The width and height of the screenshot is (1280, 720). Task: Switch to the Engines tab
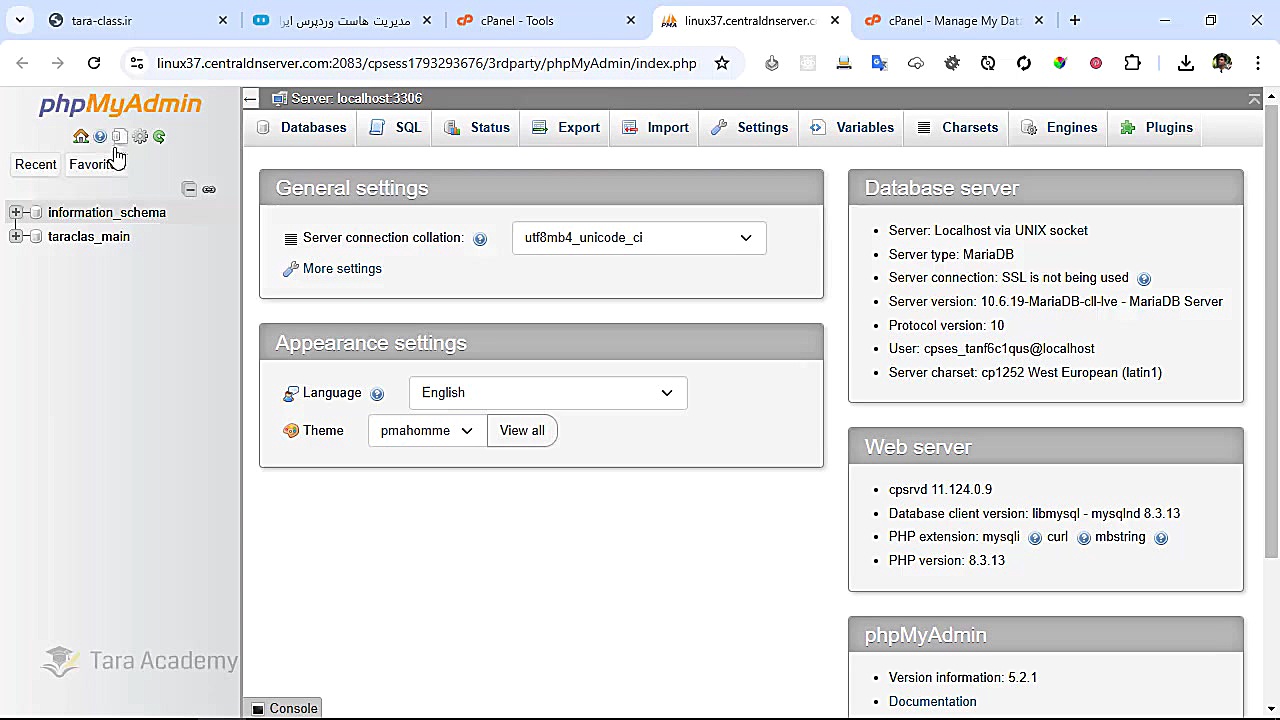[x=1059, y=128]
